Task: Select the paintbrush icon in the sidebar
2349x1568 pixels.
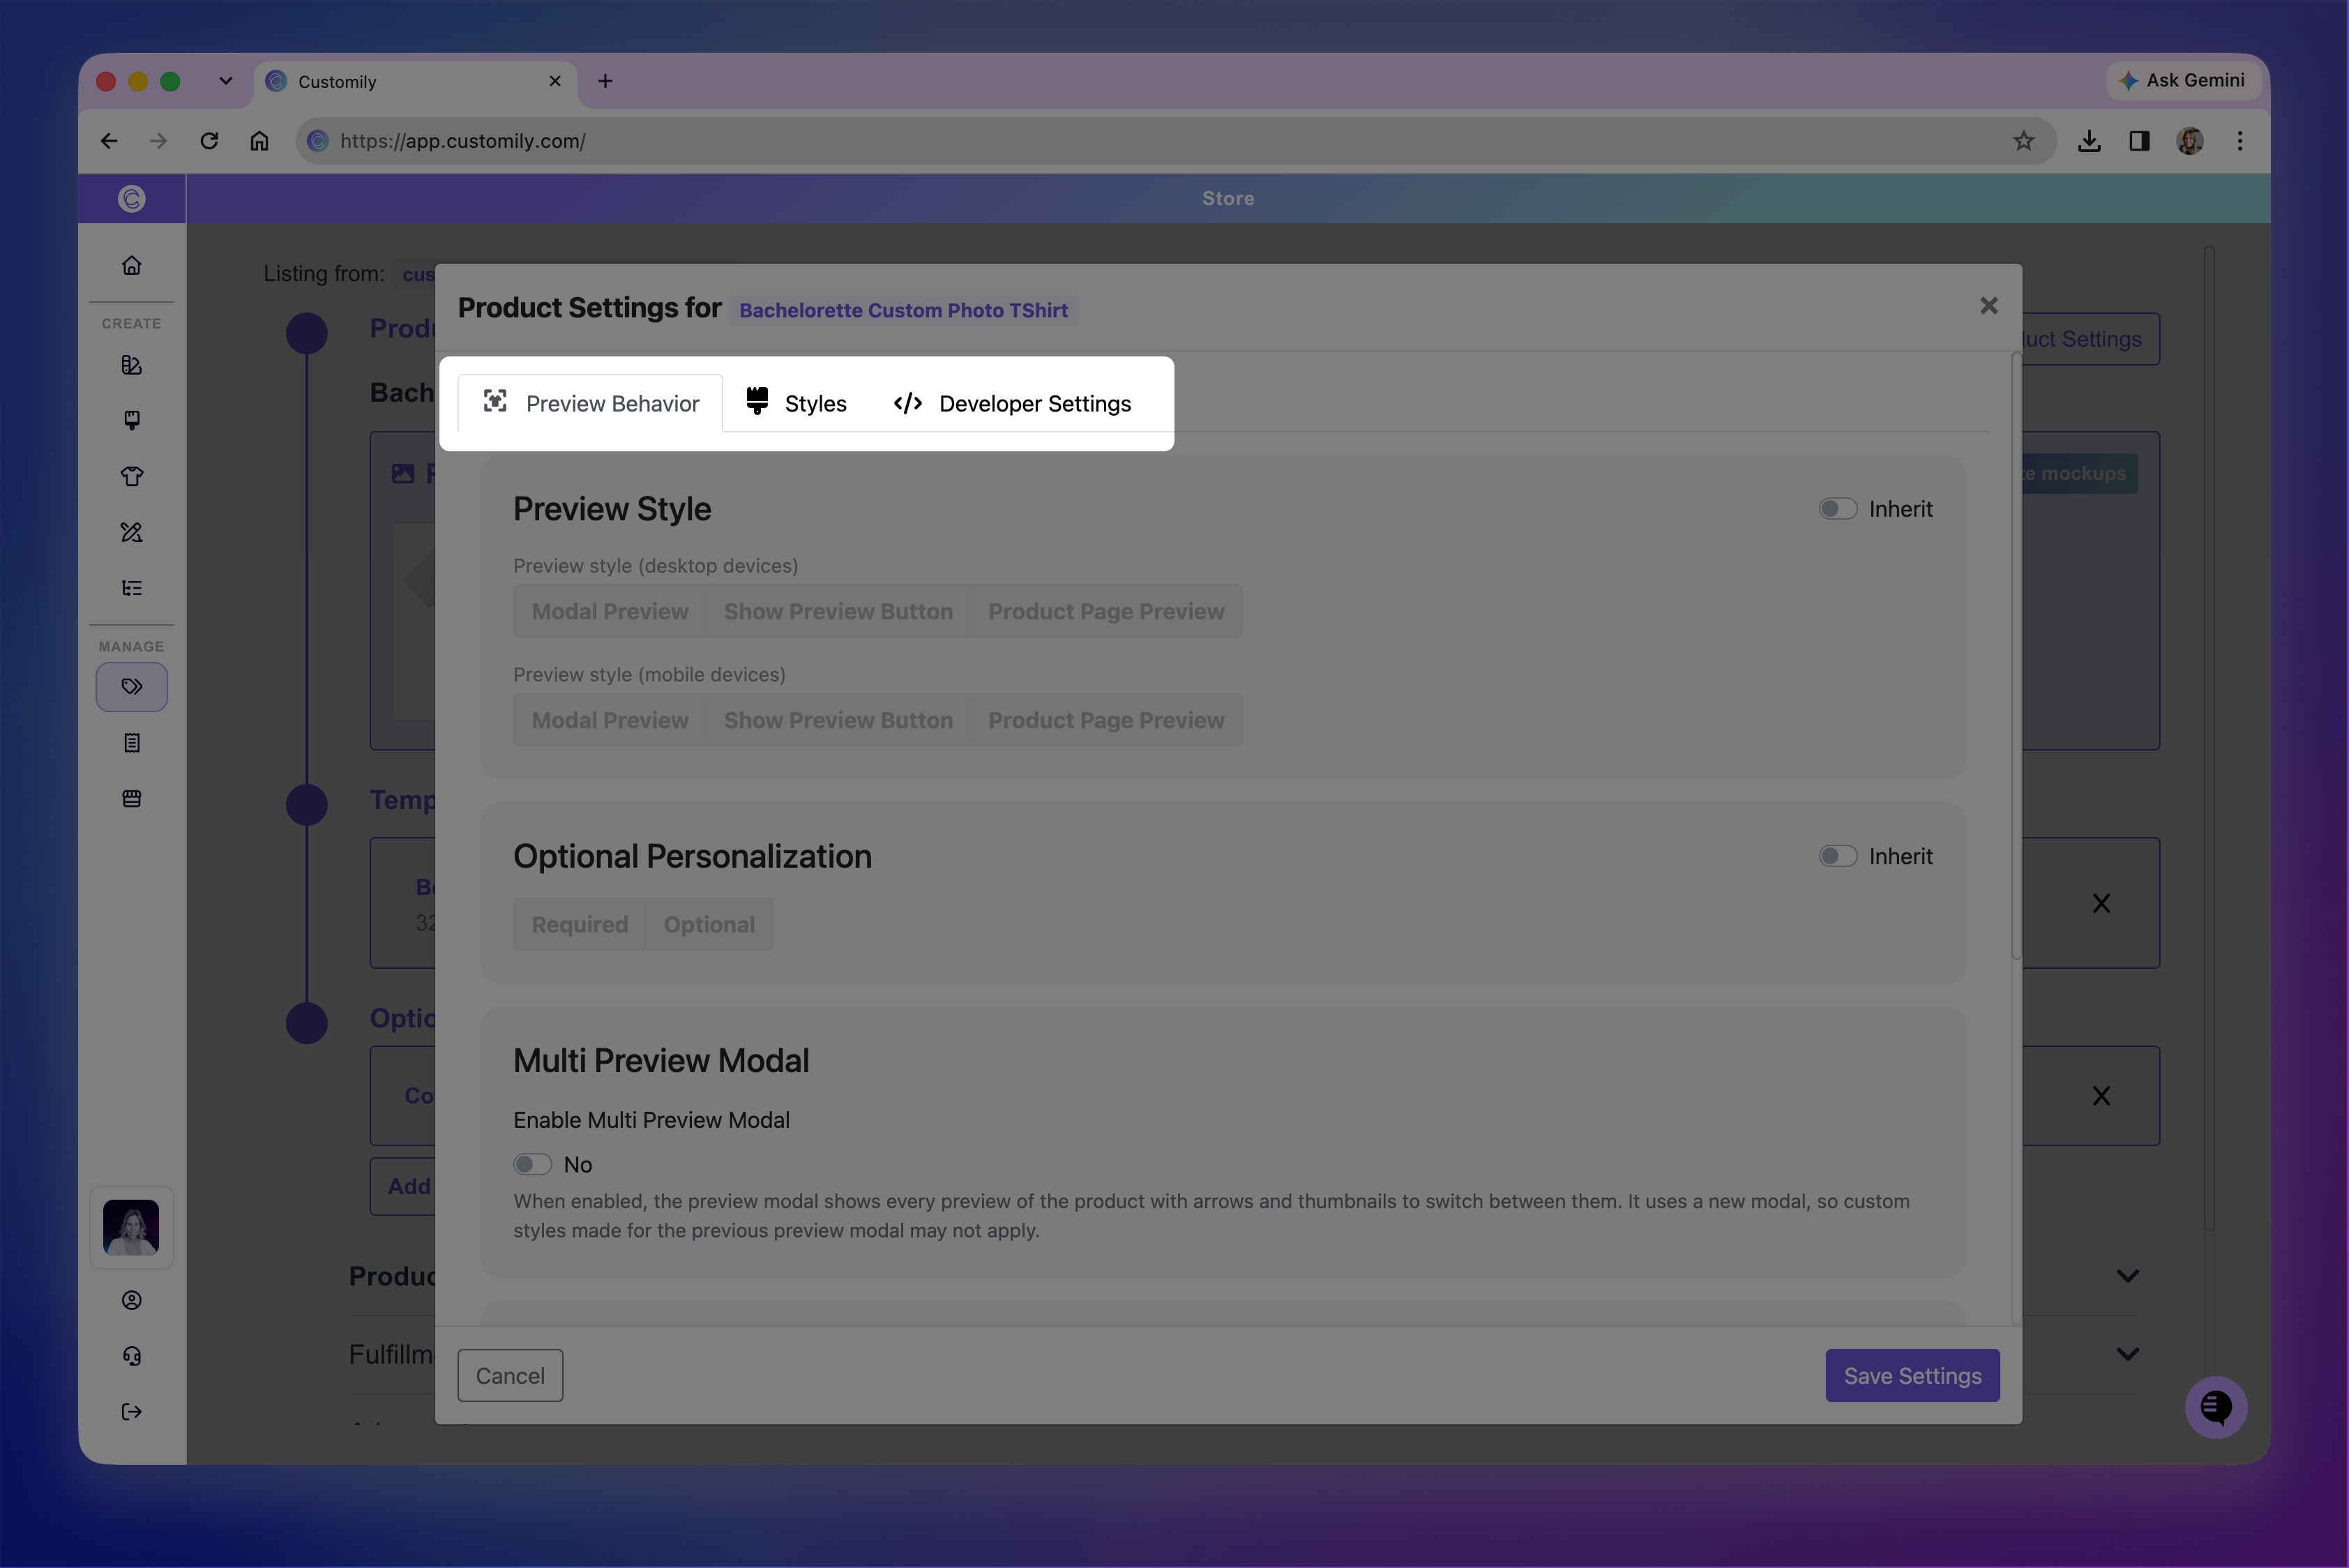Action: click(131, 420)
